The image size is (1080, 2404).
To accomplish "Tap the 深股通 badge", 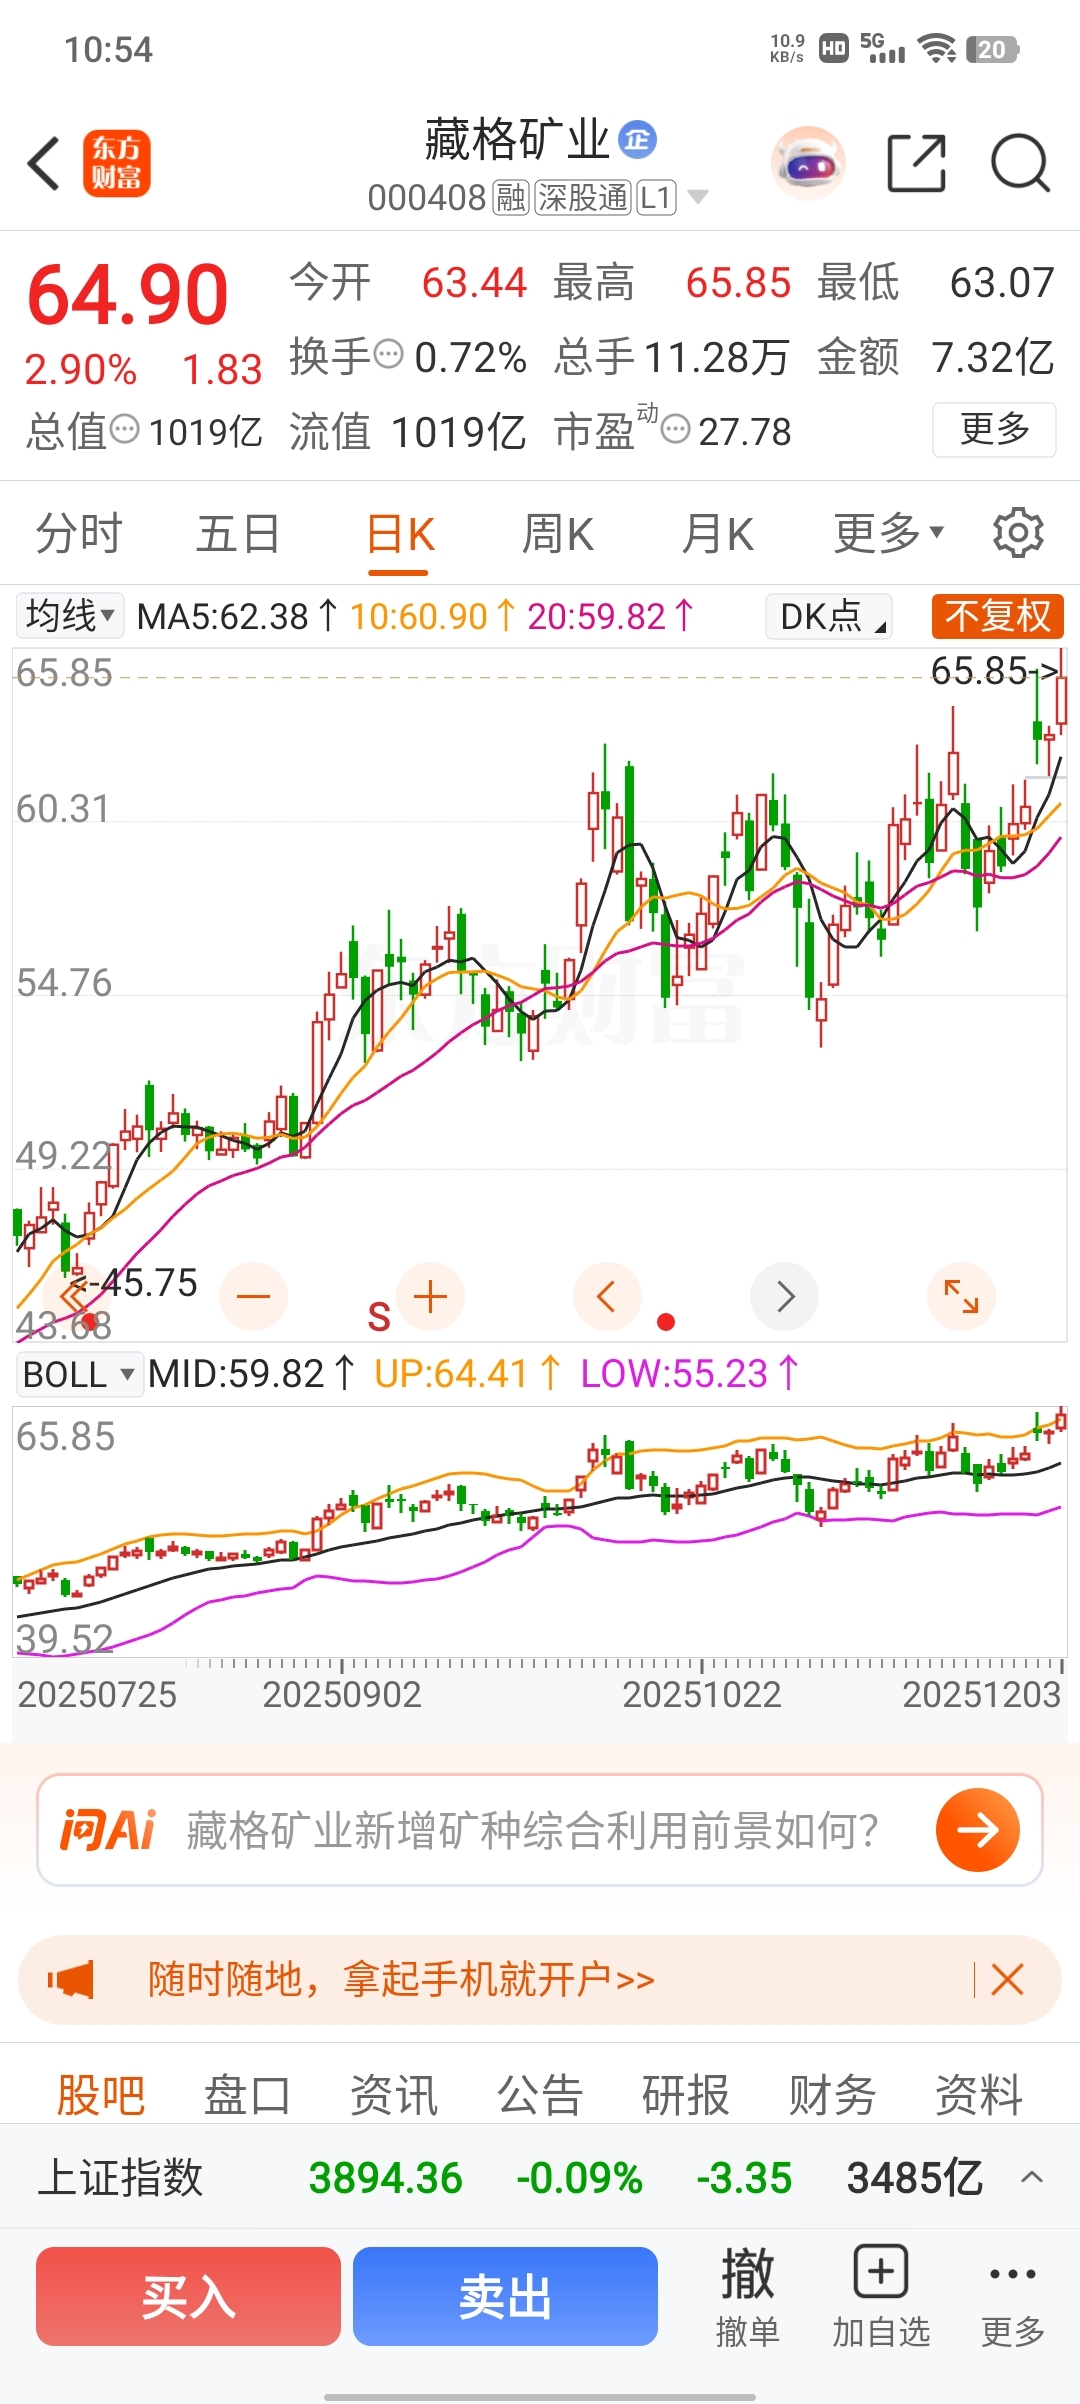I will 583,198.
